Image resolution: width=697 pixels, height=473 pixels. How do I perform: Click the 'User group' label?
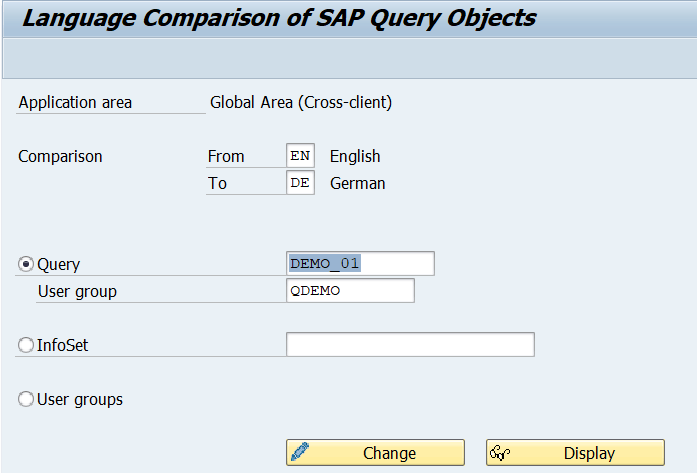pos(77,291)
